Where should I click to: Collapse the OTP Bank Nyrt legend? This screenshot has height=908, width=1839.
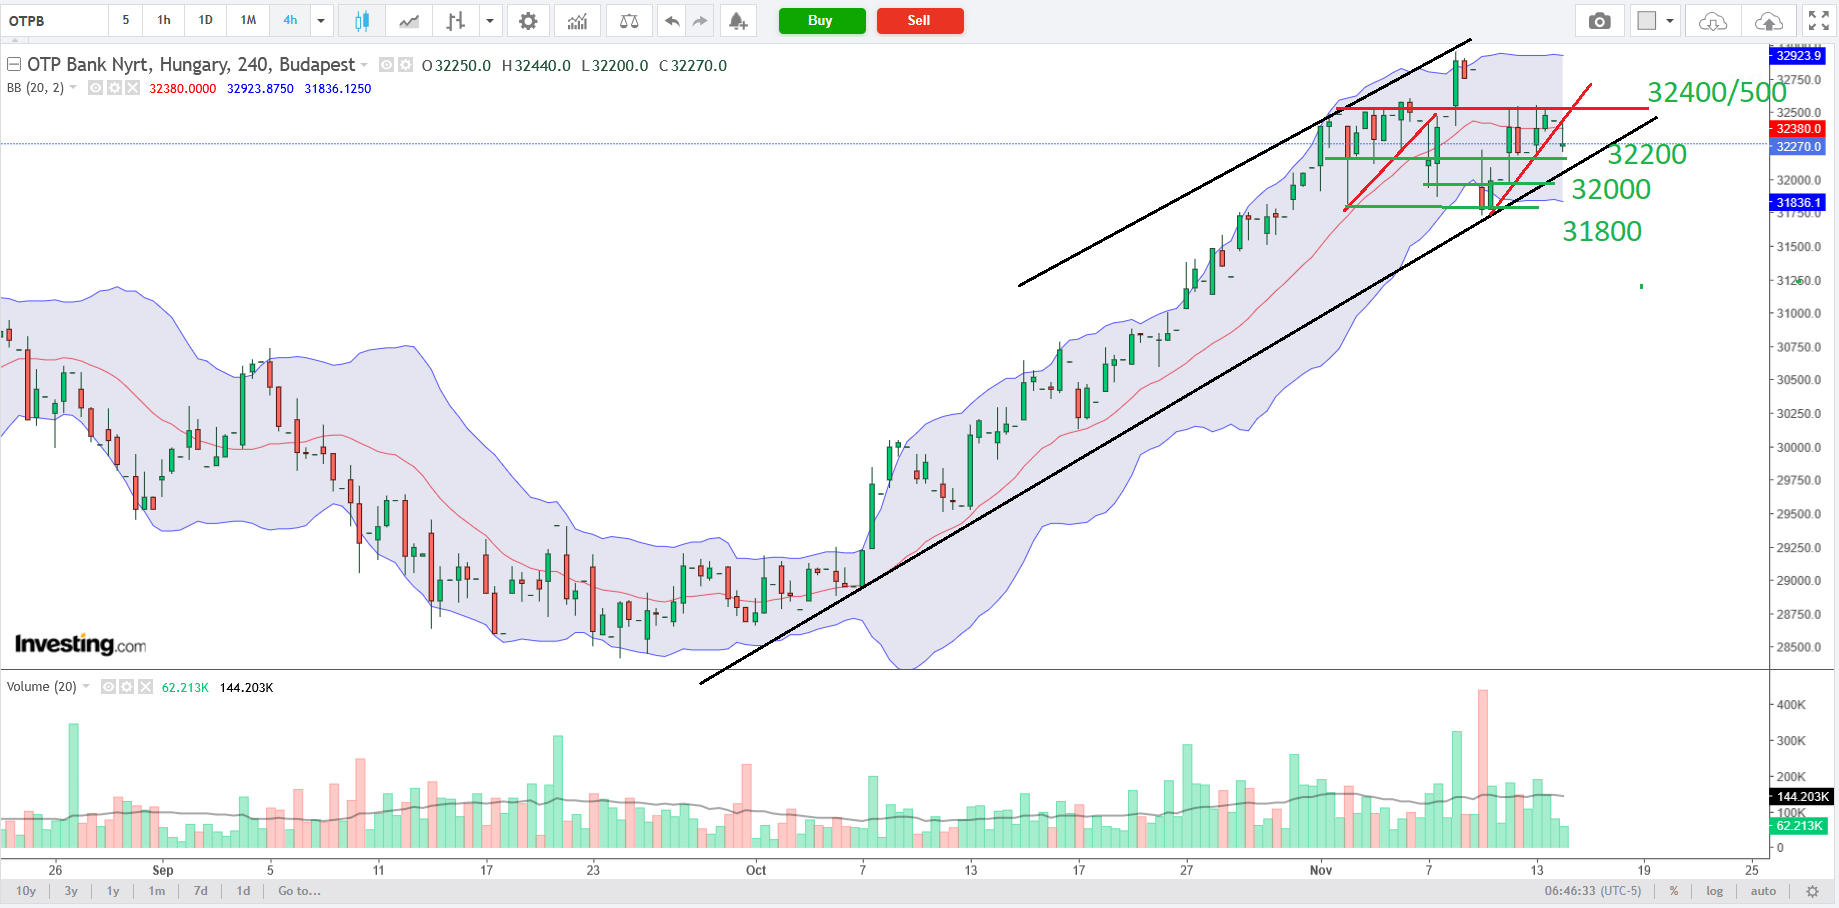coord(14,65)
